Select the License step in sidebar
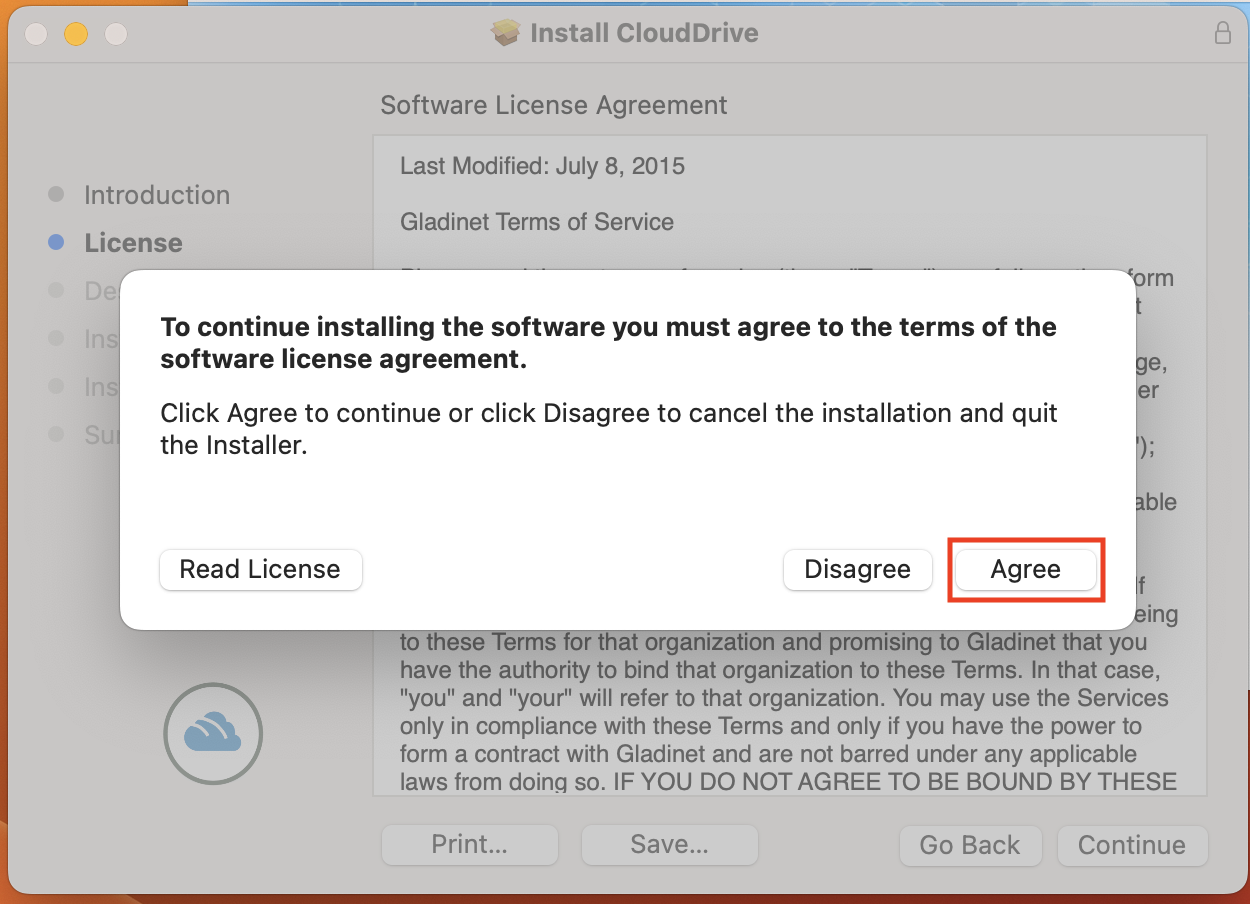Image resolution: width=1250 pixels, height=904 pixels. pos(133,243)
